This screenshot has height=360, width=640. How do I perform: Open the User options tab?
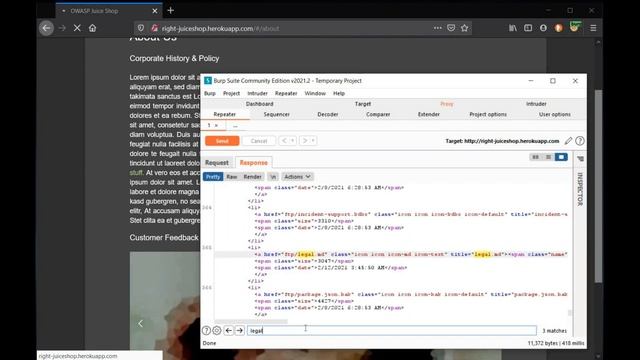coord(555,115)
